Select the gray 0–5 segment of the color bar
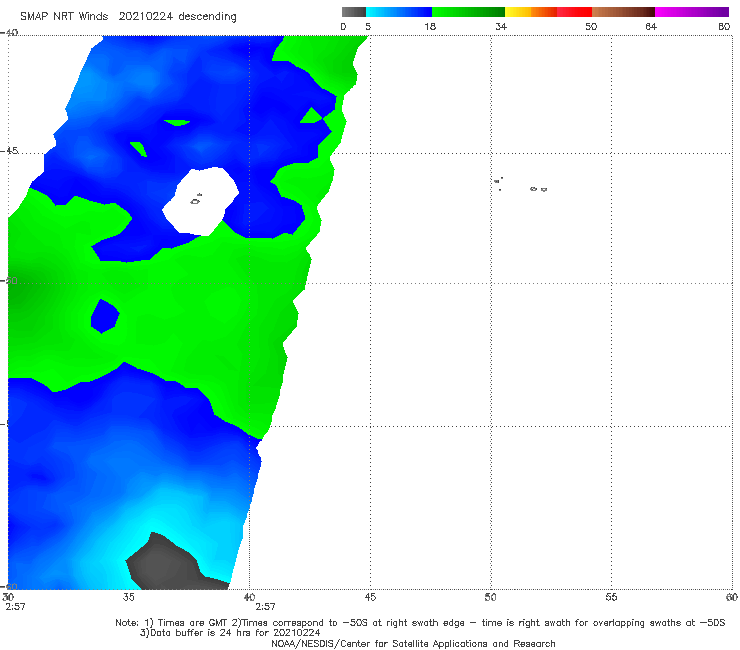 [x=354, y=12]
